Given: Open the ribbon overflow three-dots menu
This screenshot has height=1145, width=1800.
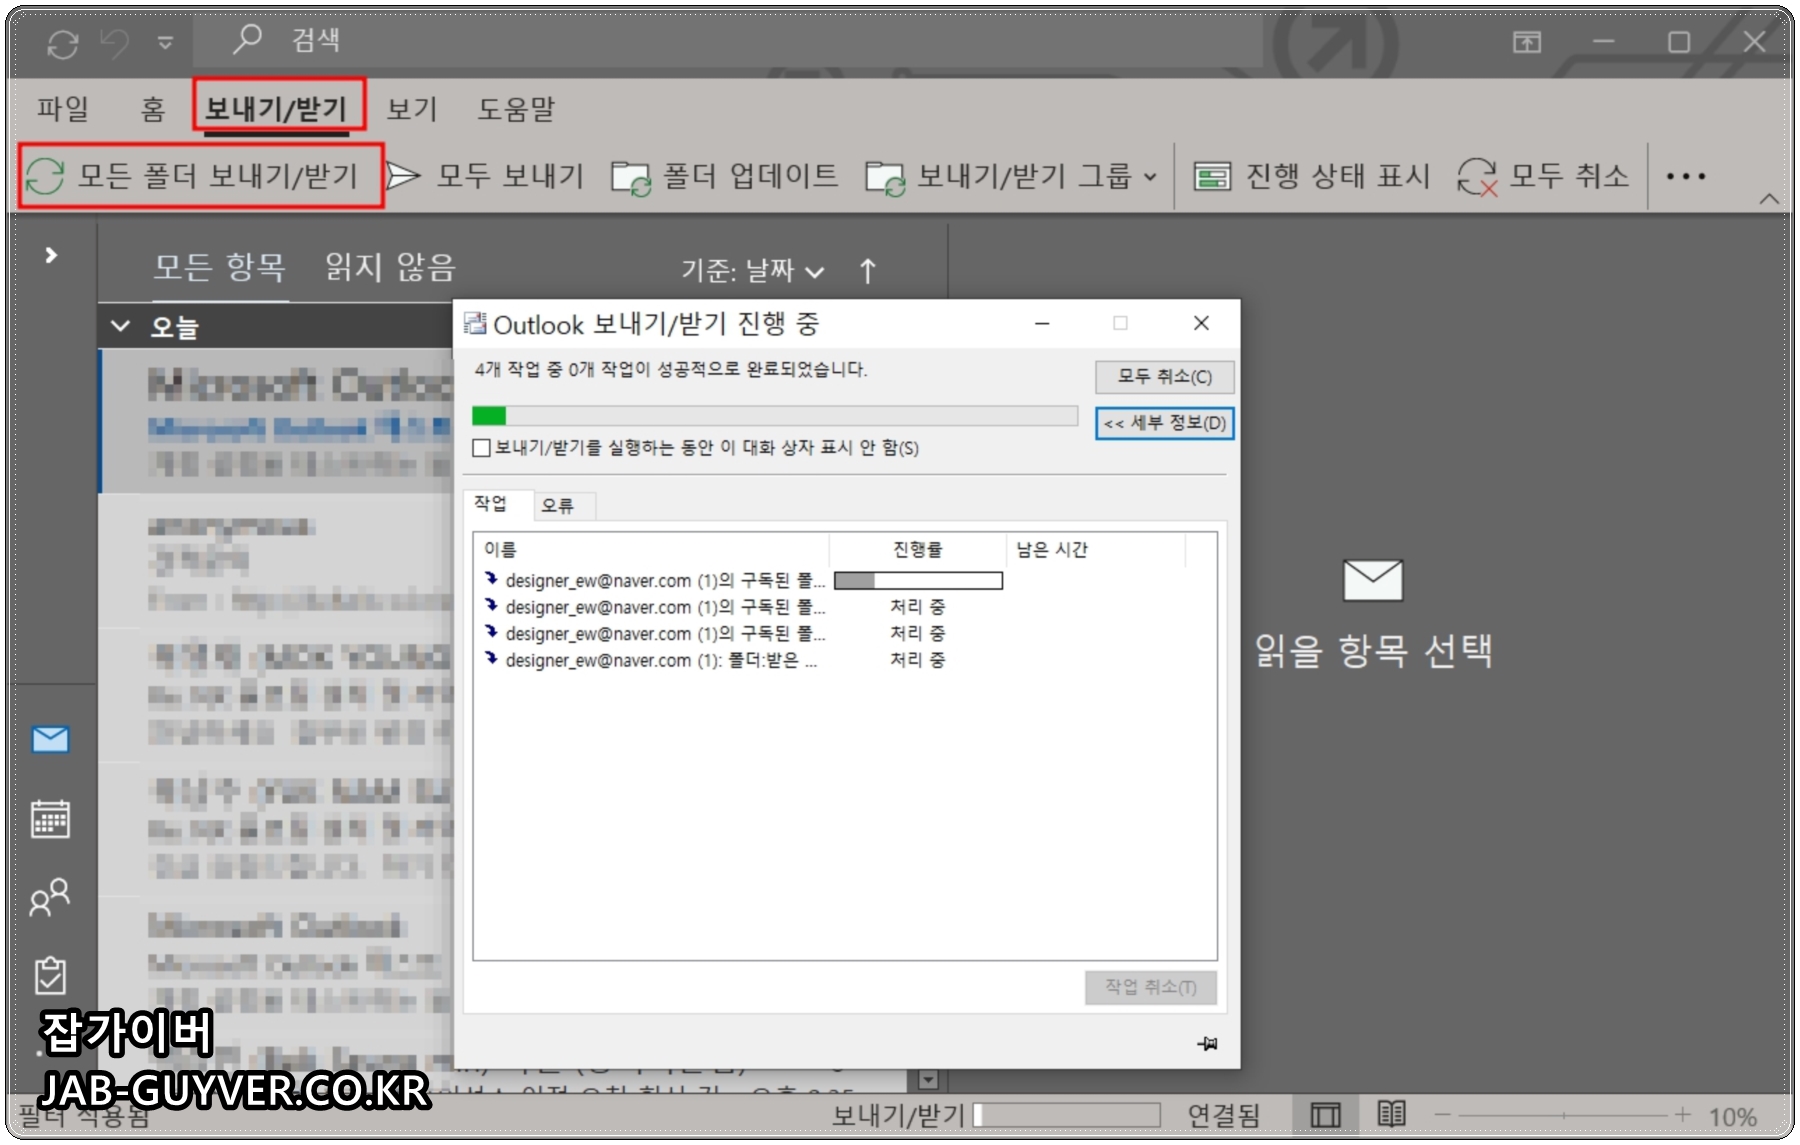Looking at the screenshot, I should (1686, 177).
